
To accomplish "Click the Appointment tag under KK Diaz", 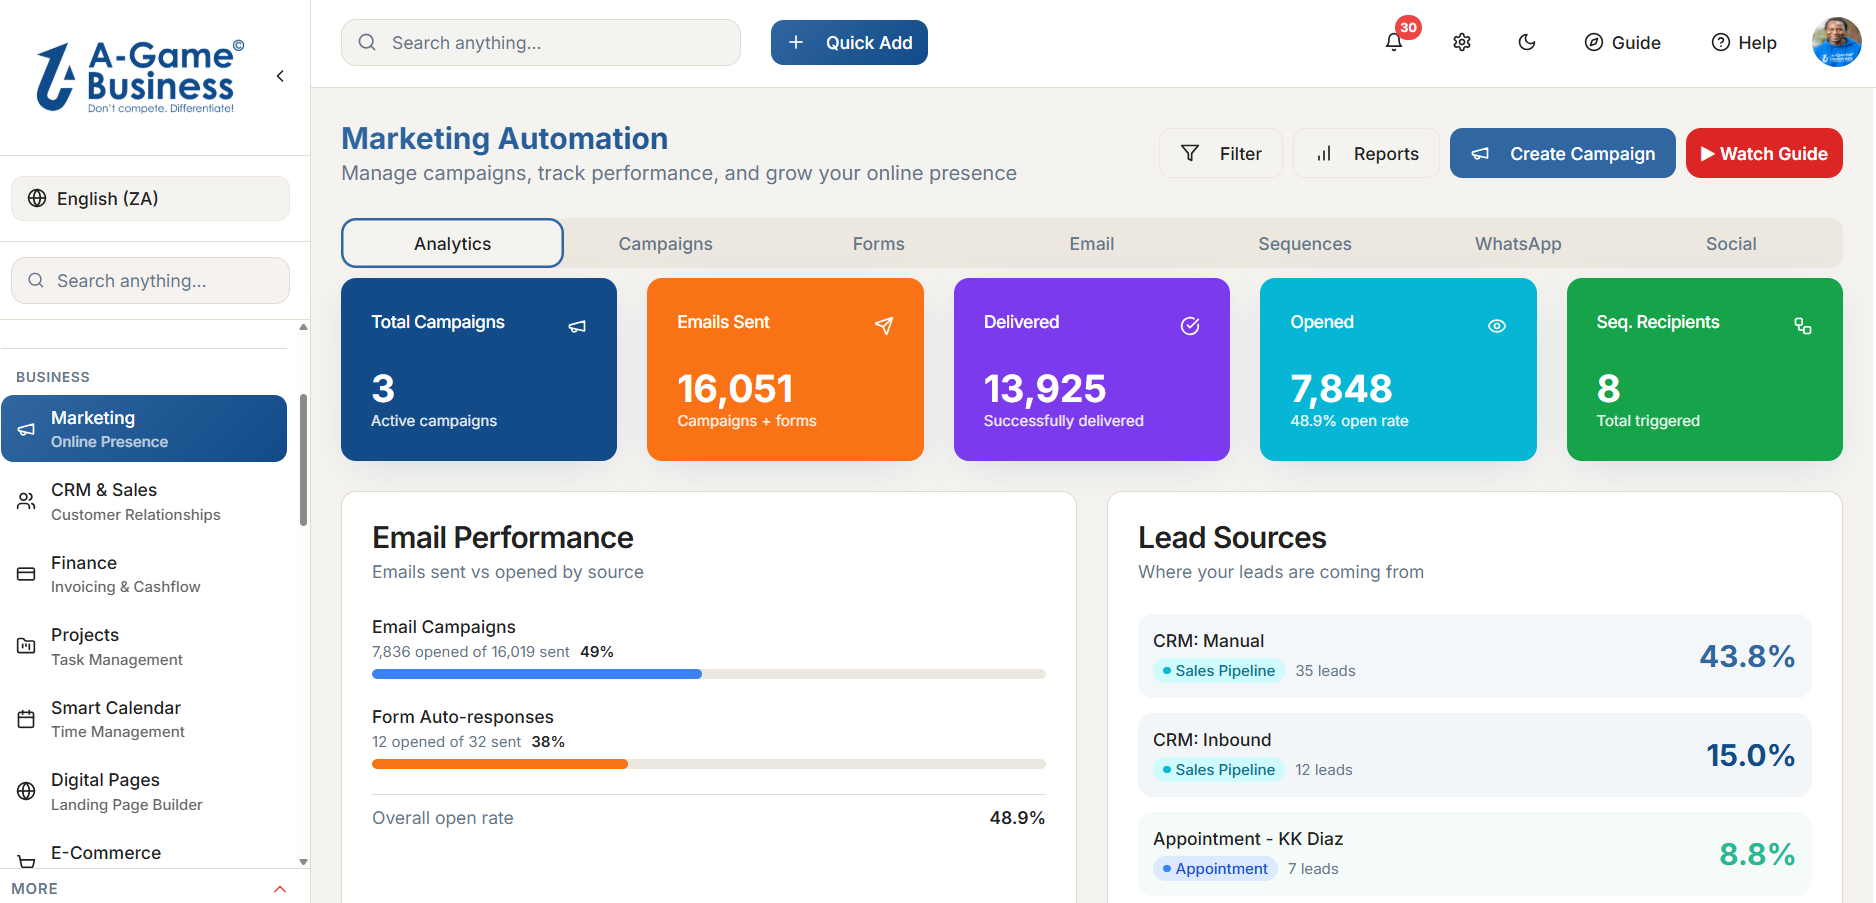I will pos(1214,869).
